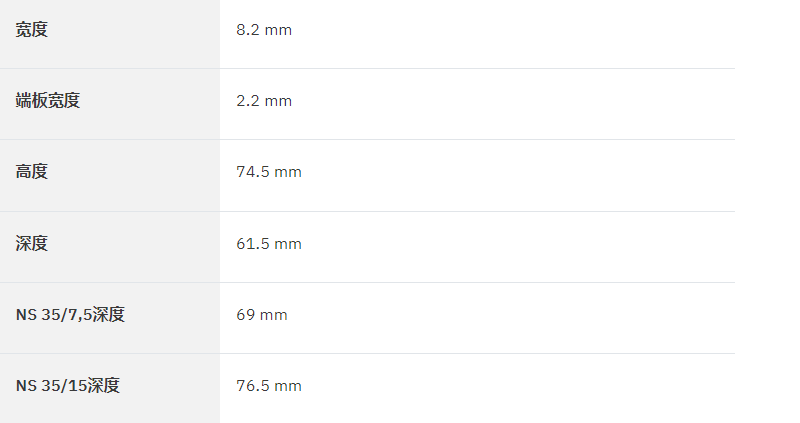Click the 宽度 row label

click(x=32, y=30)
